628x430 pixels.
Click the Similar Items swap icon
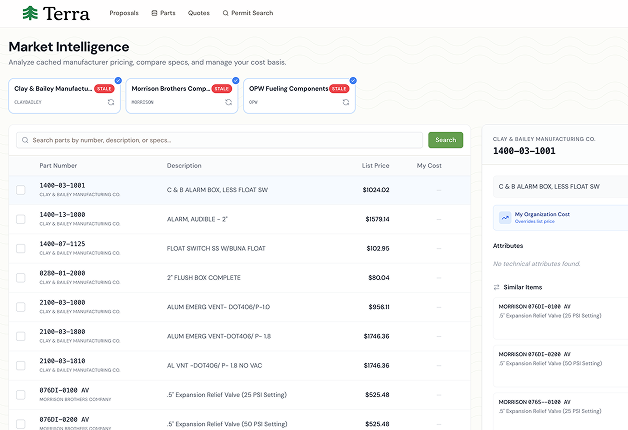point(497,287)
